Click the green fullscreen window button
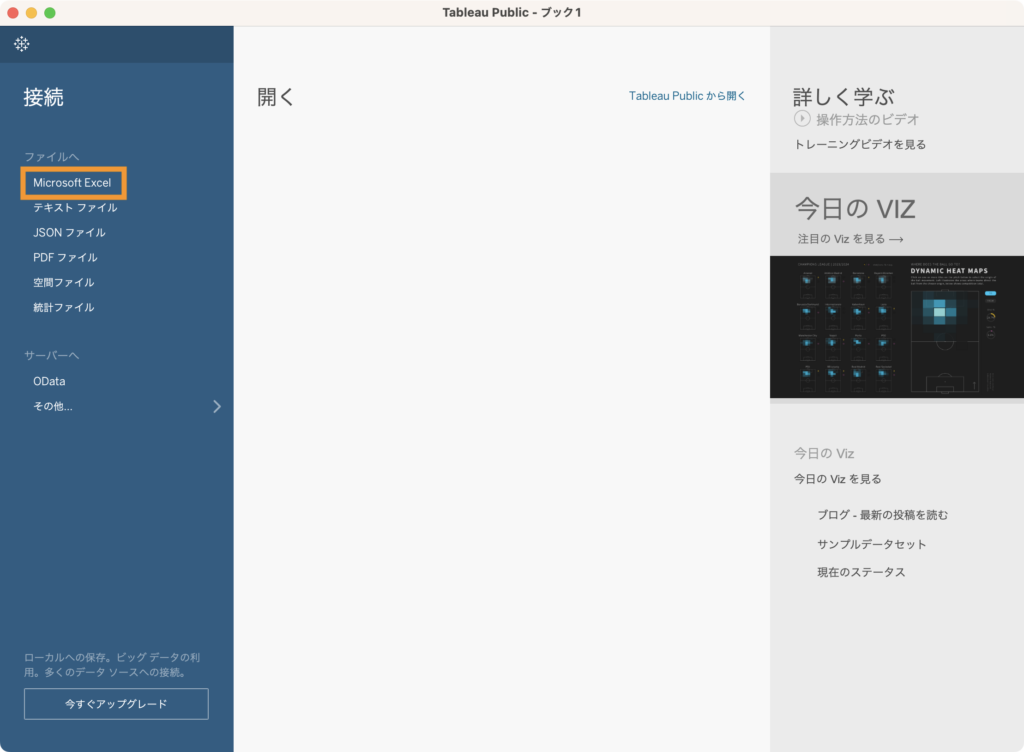 (x=50, y=12)
